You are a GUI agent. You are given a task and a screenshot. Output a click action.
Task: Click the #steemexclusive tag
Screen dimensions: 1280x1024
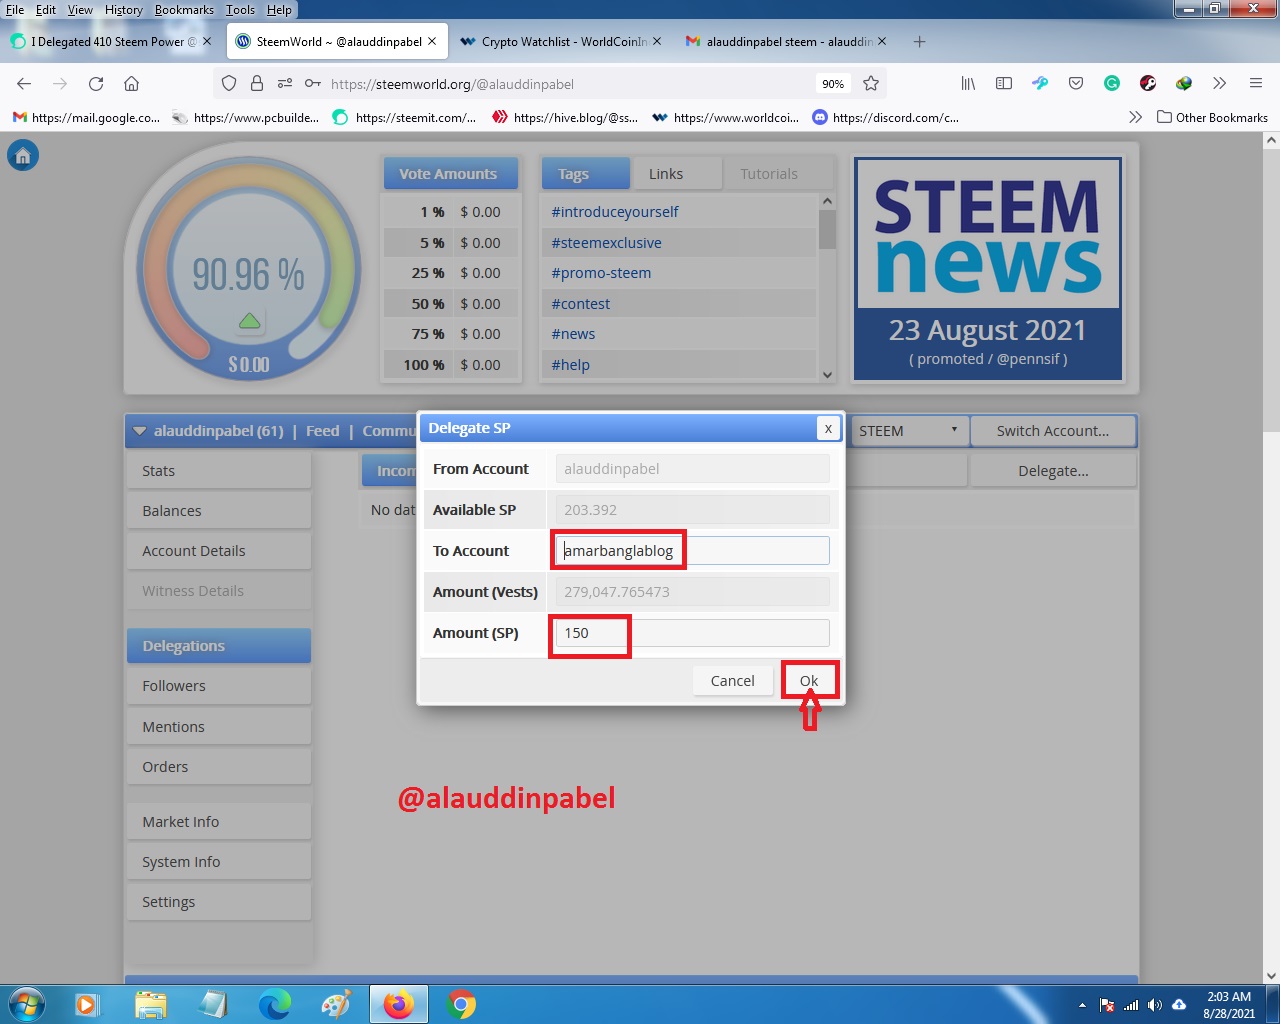pyautogui.click(x=606, y=243)
